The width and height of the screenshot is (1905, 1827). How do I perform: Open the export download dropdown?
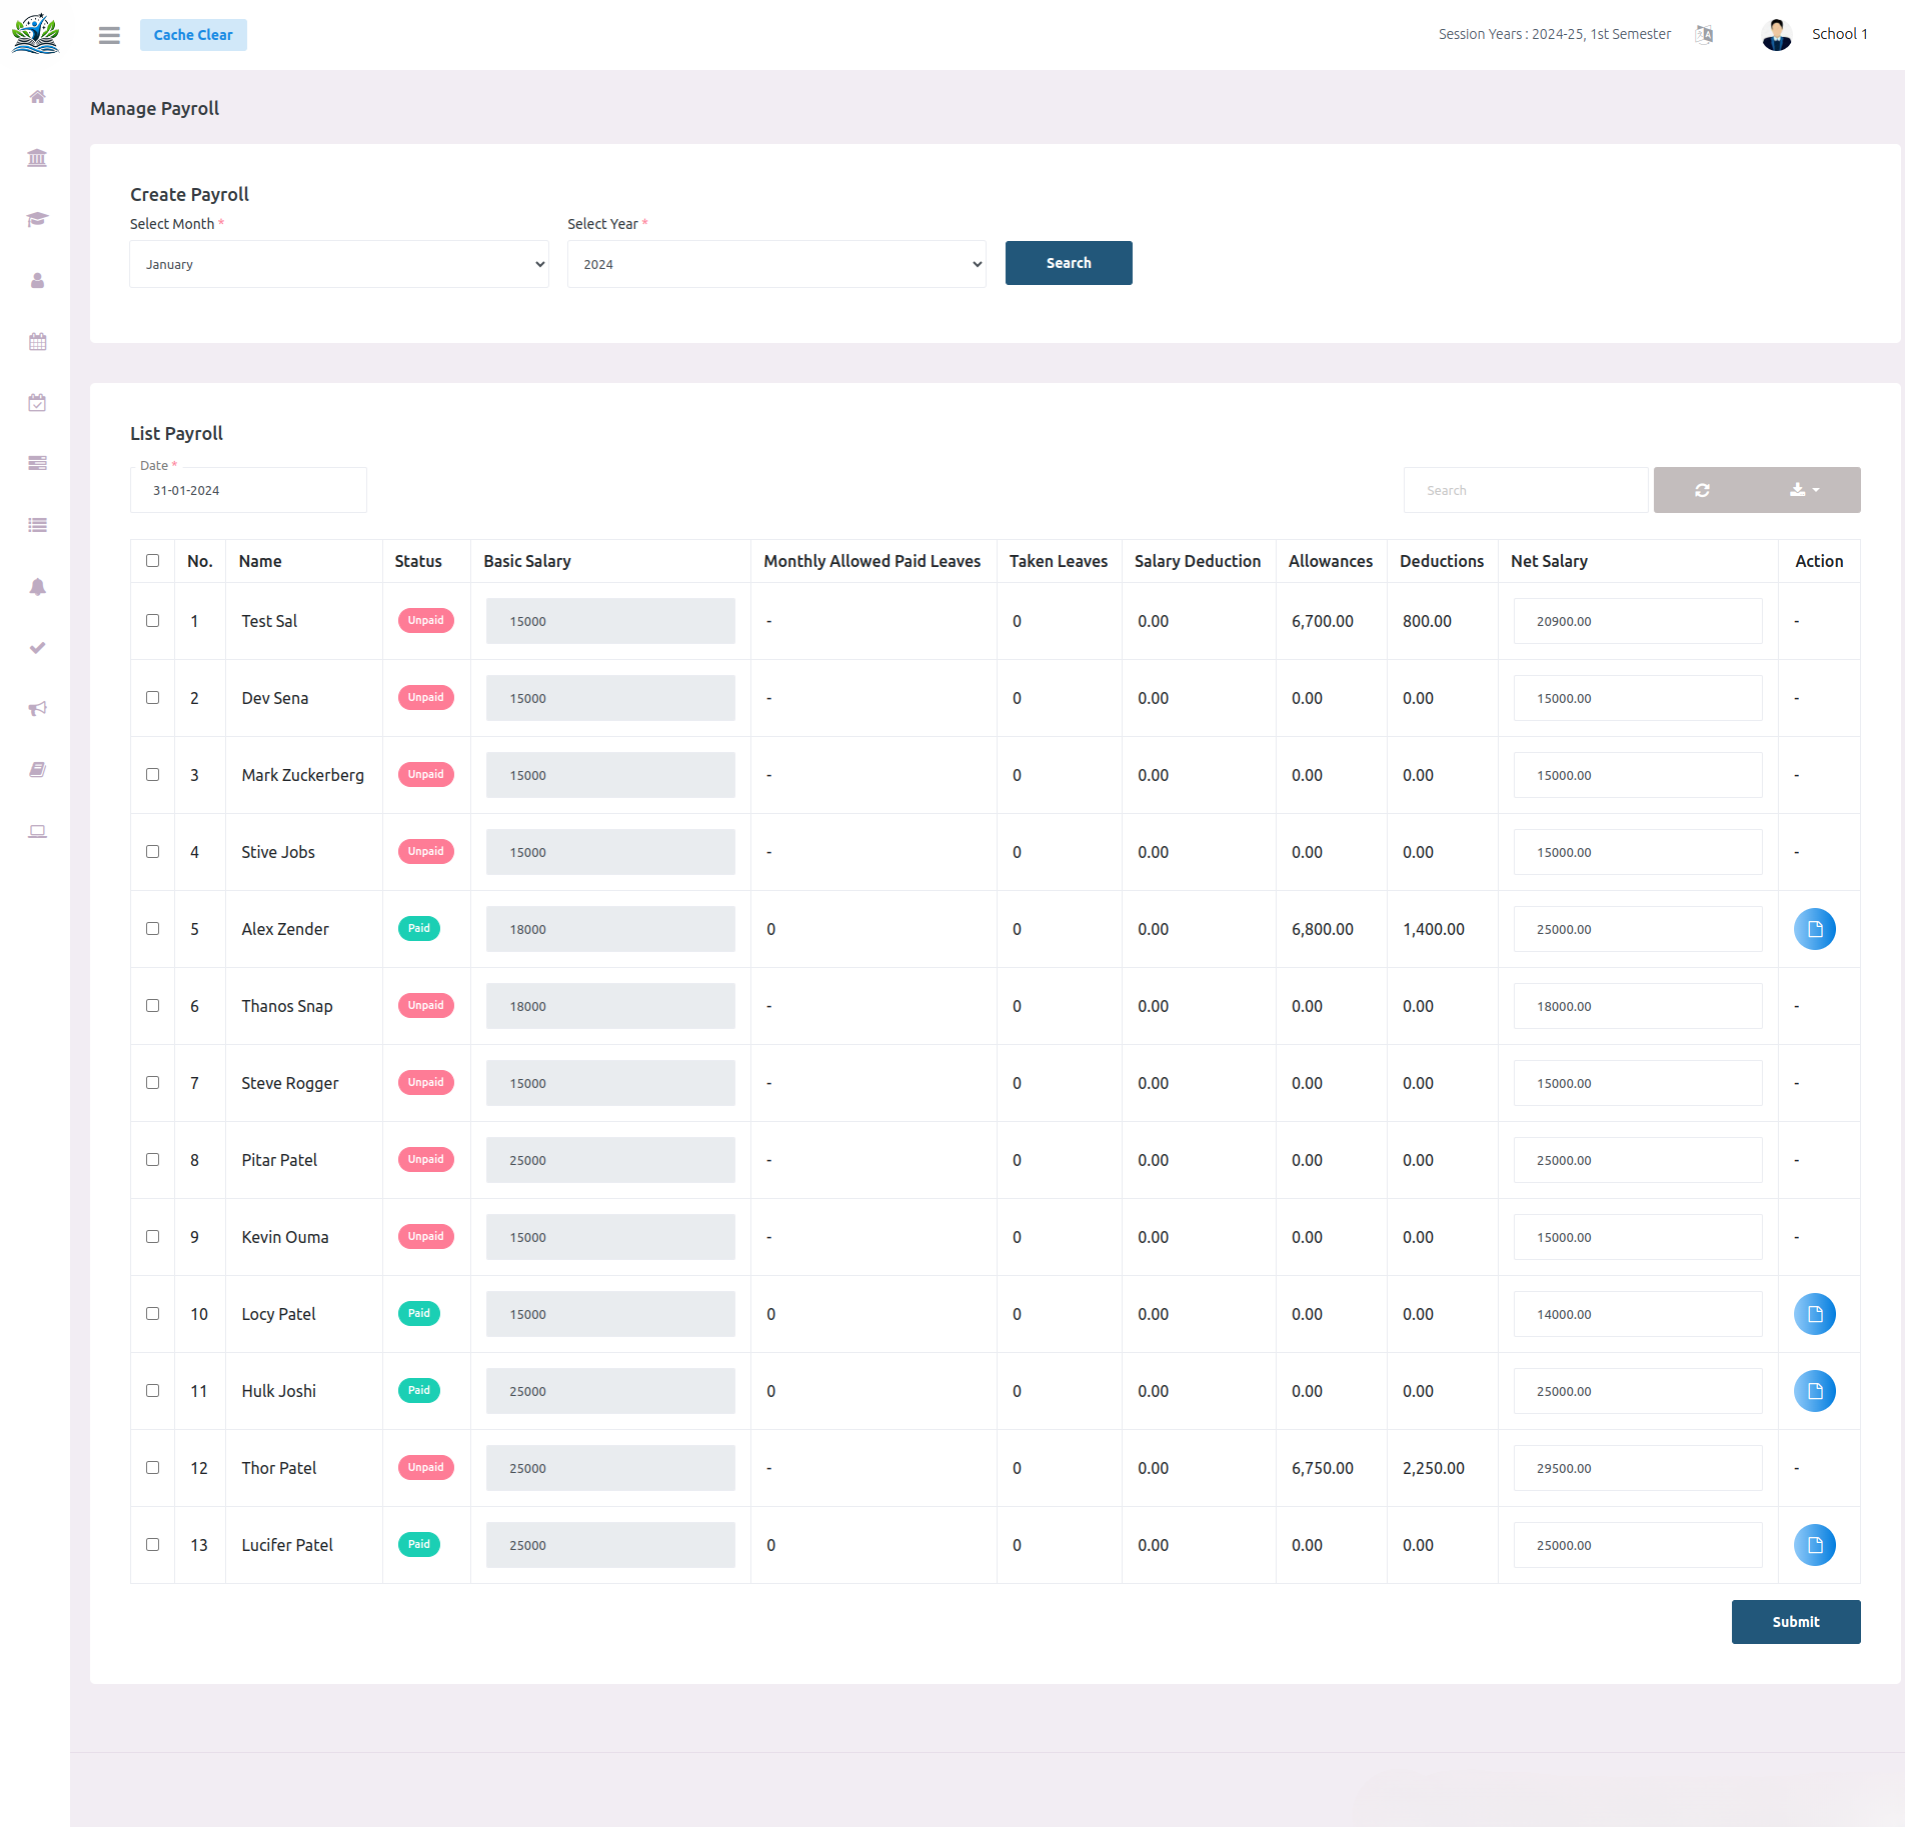tap(1805, 490)
